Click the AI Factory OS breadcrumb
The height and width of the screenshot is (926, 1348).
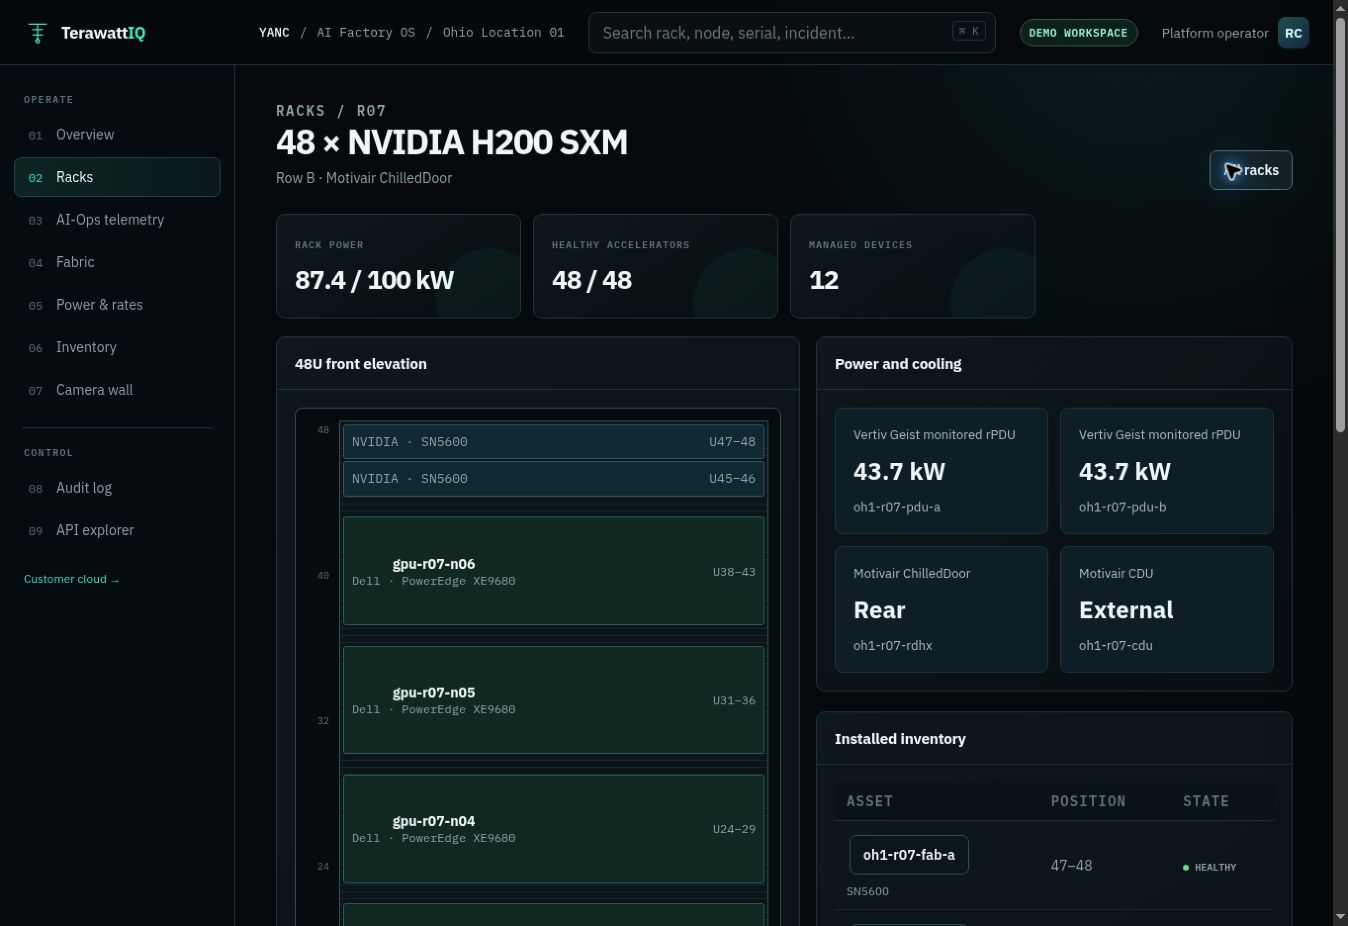pyautogui.click(x=366, y=33)
